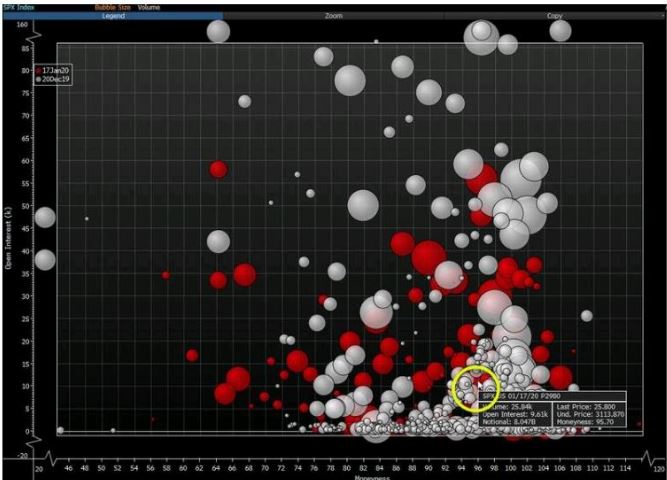
Task: Toggle the 17Jan20 series in legend
Action: click(x=50, y=68)
